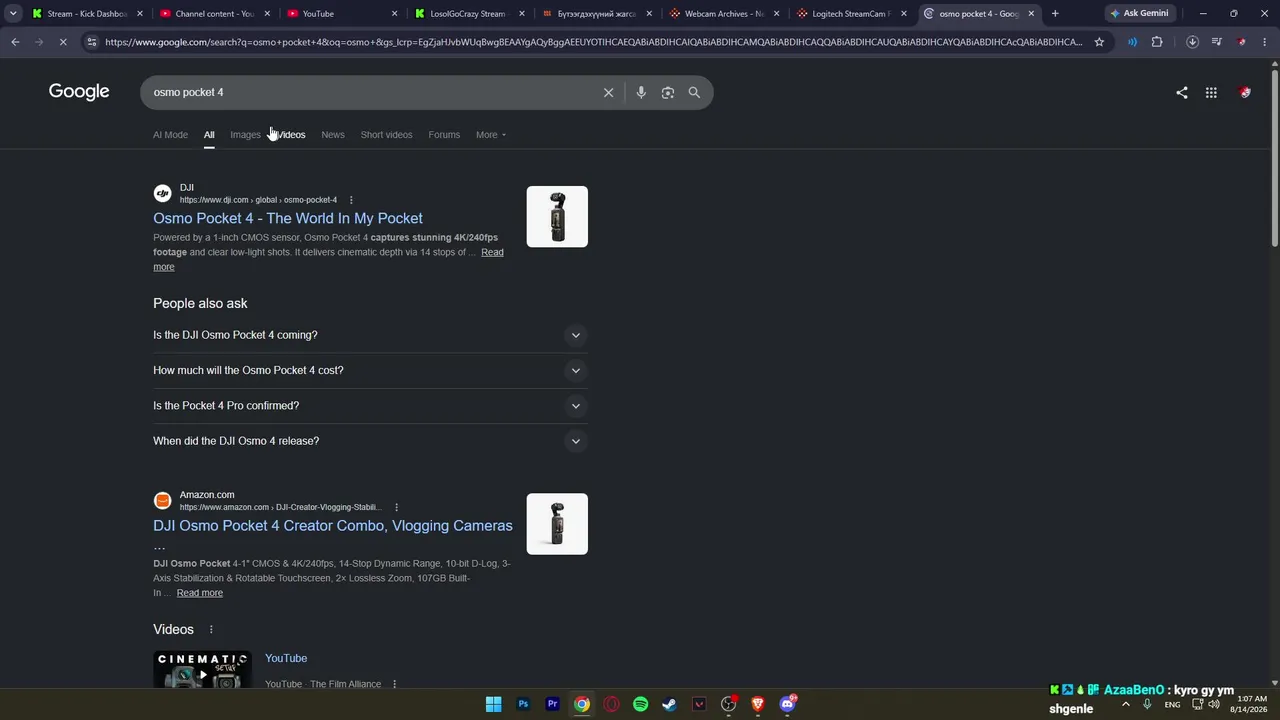Open search by image (Lens) camera icon
Screen dimensions: 1280x720
coord(667,92)
